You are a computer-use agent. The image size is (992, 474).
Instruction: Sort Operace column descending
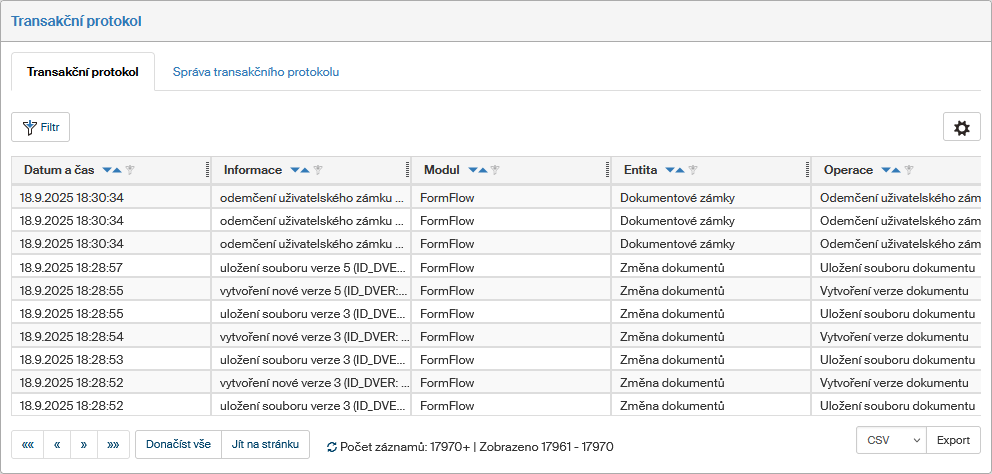click(886, 170)
